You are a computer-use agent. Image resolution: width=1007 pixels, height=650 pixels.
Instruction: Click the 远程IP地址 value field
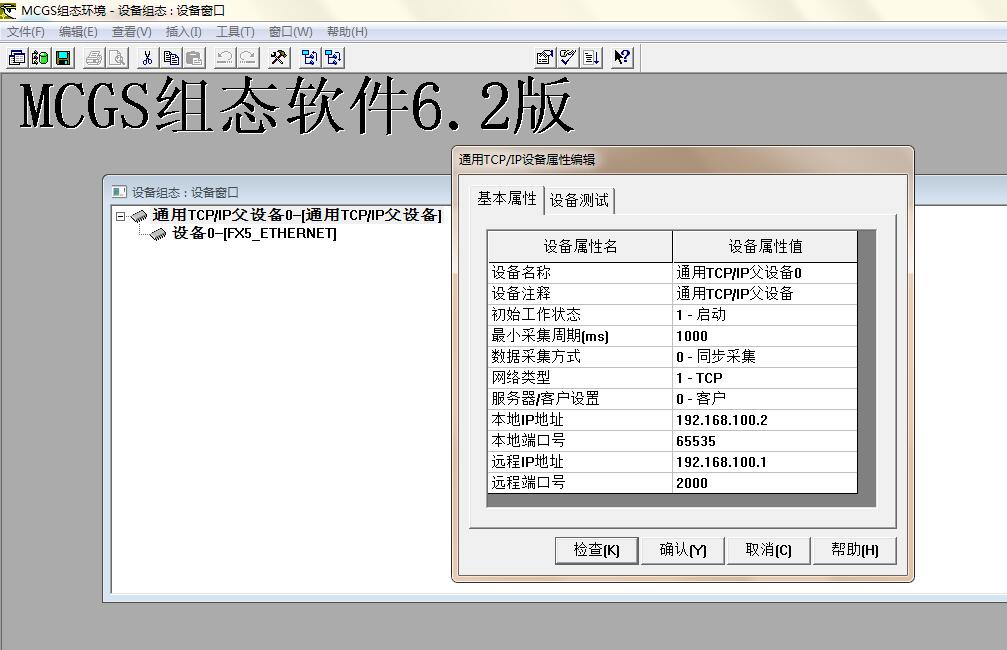tap(764, 462)
